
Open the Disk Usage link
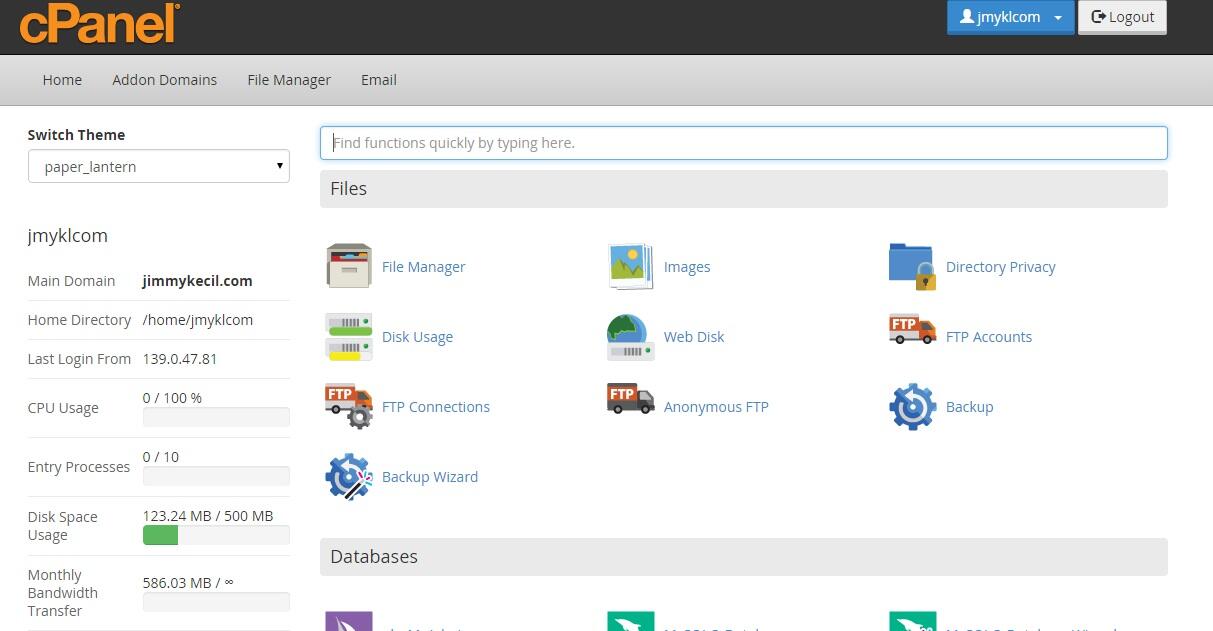(417, 337)
